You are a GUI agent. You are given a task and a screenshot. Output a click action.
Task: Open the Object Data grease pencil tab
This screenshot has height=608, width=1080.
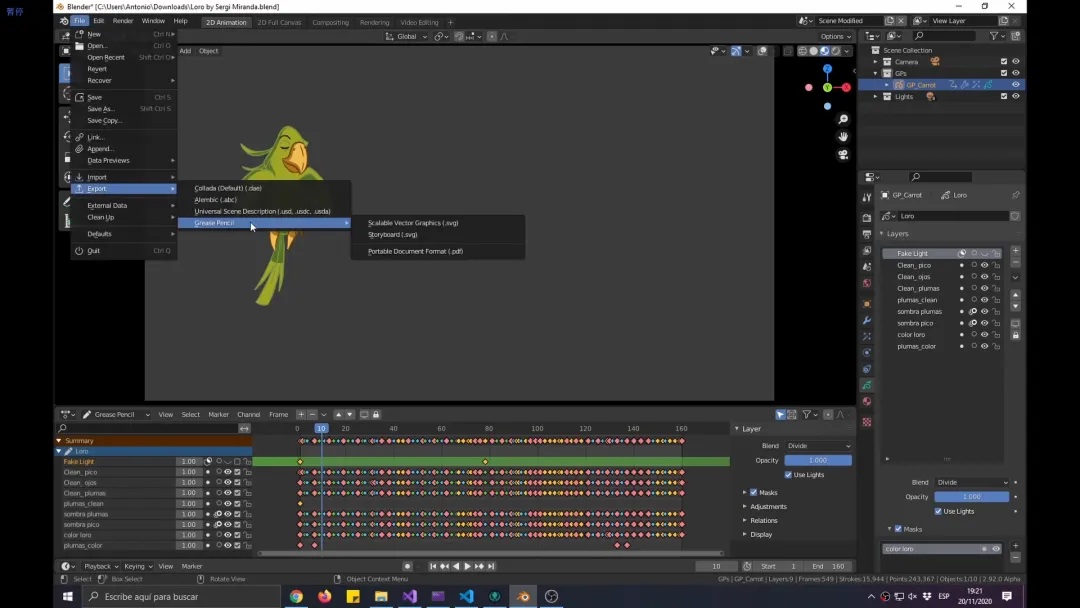coord(866,385)
